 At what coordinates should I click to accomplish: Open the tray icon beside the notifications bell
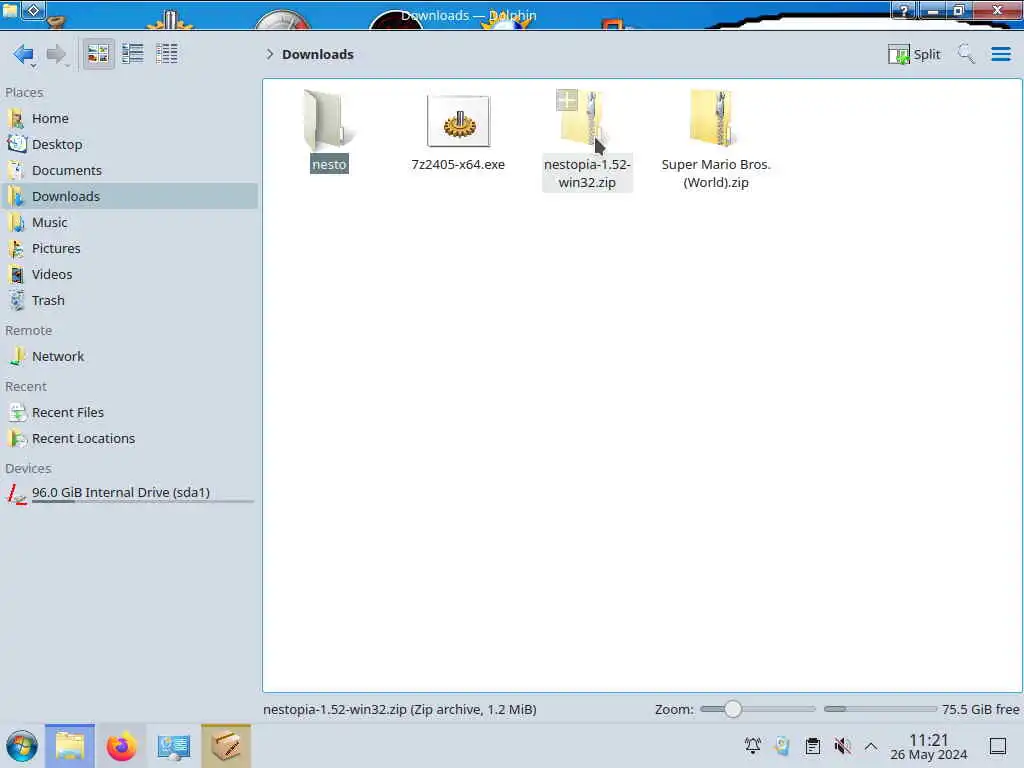(782, 746)
